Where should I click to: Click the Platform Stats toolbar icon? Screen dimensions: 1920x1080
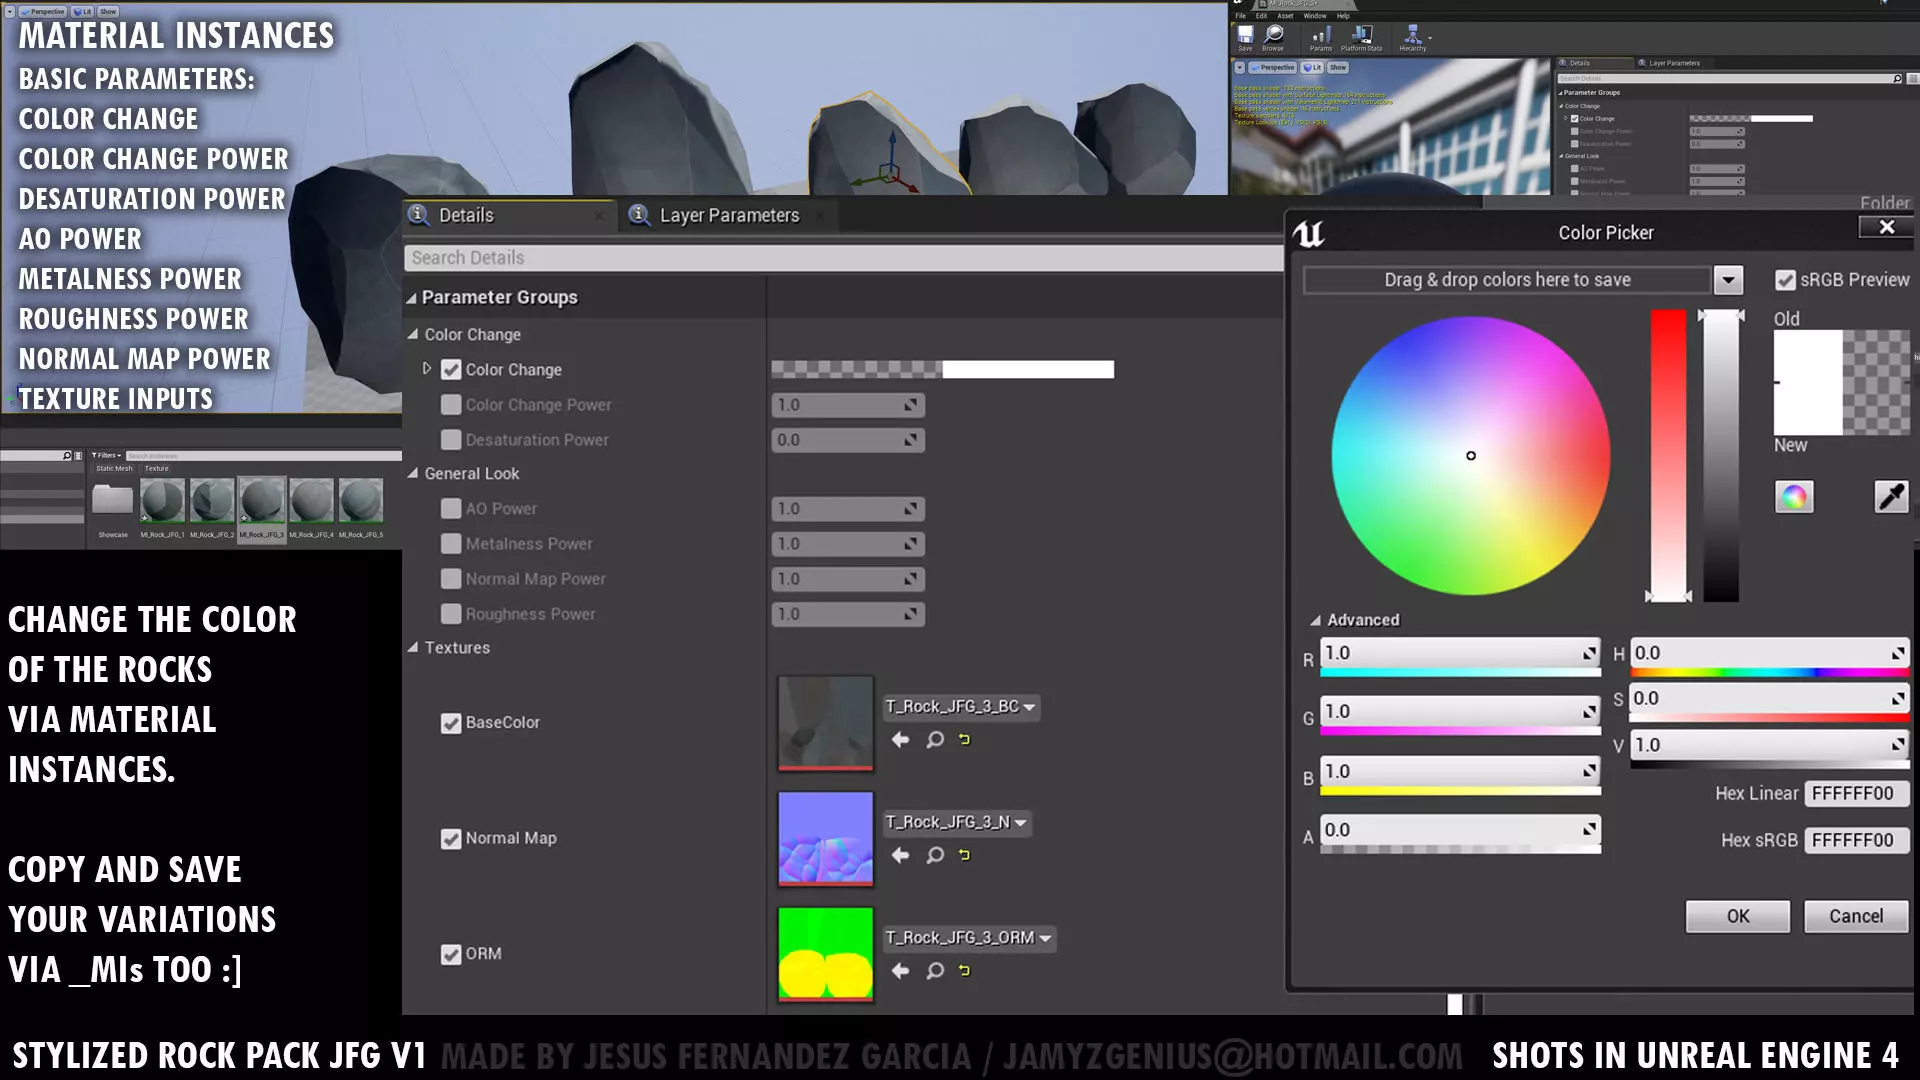(x=1361, y=37)
